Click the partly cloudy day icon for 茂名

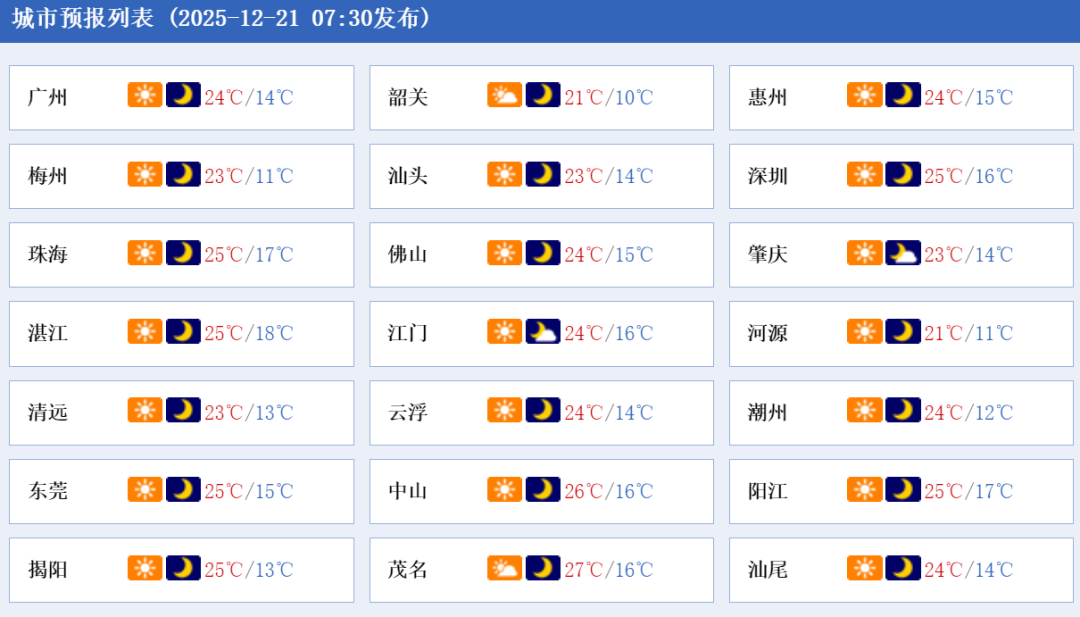pos(505,568)
